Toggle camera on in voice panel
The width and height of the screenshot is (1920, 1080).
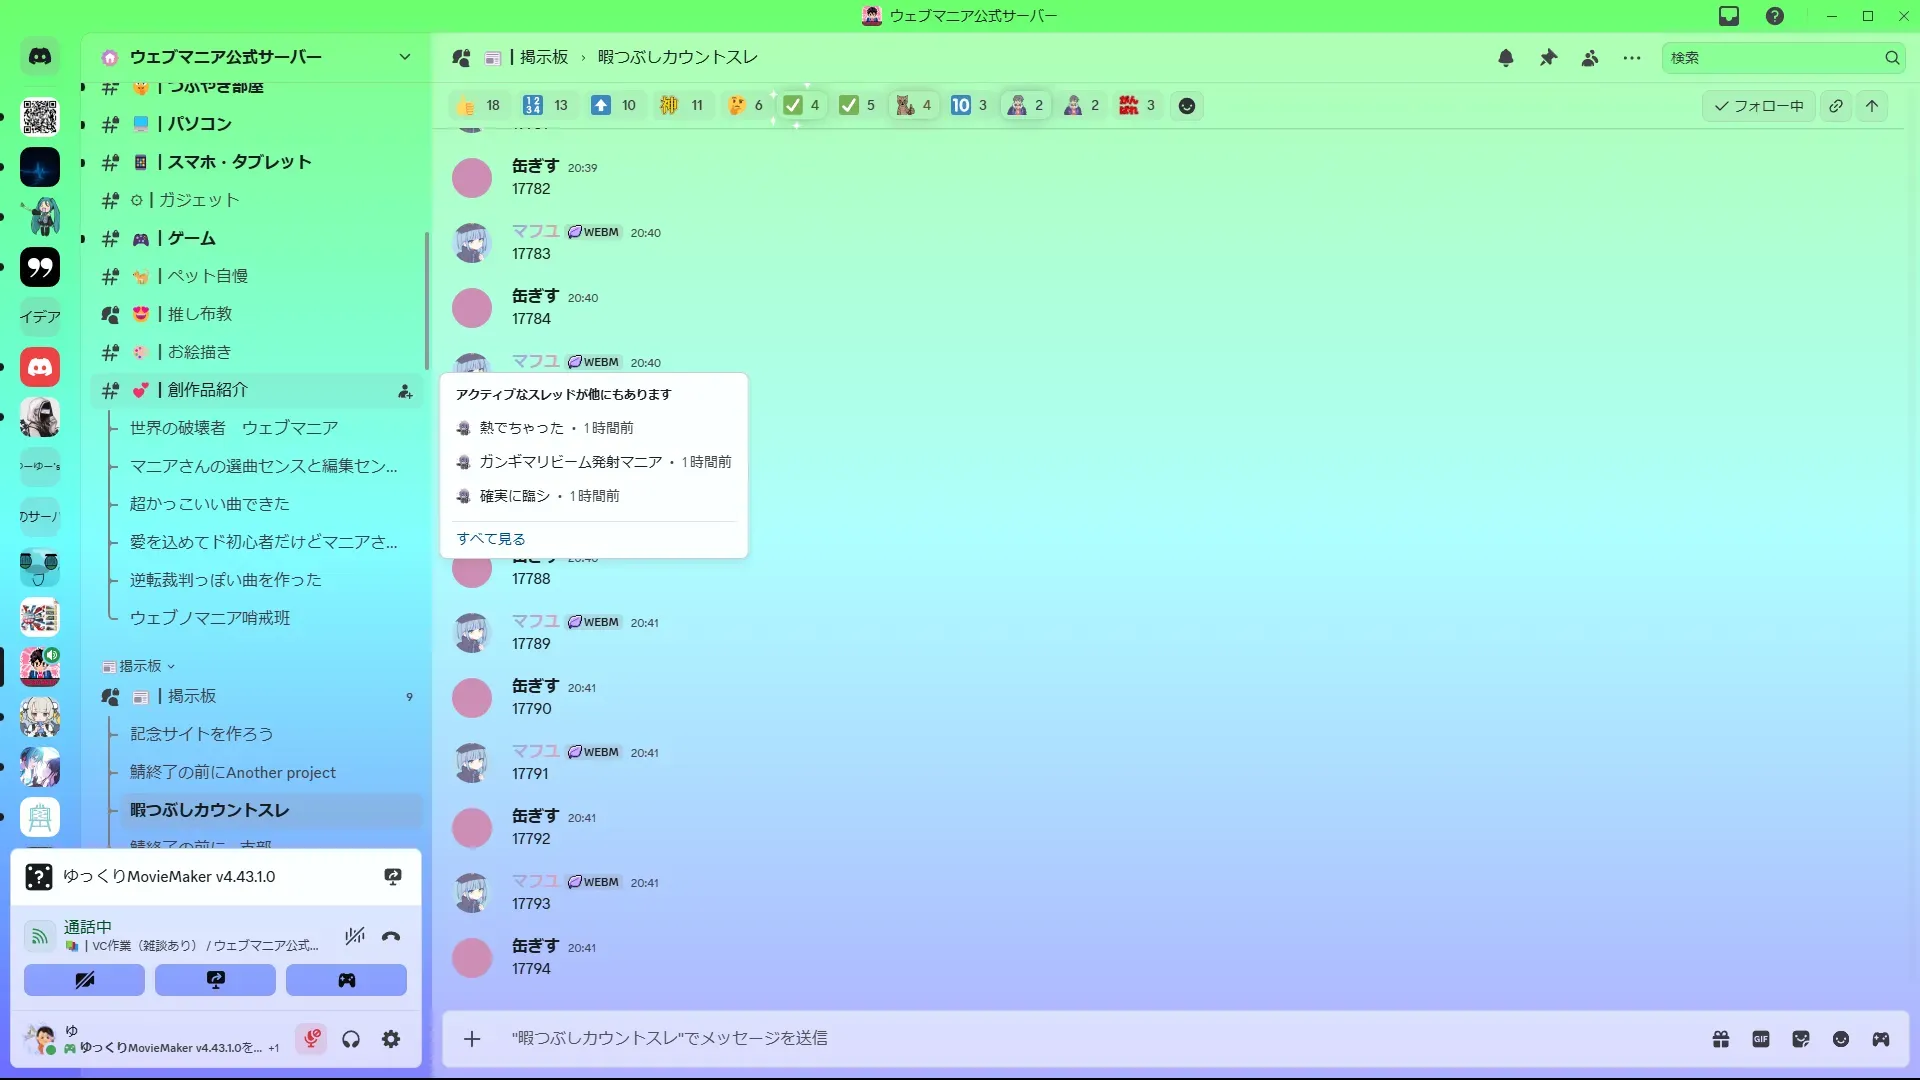[x=85, y=980]
